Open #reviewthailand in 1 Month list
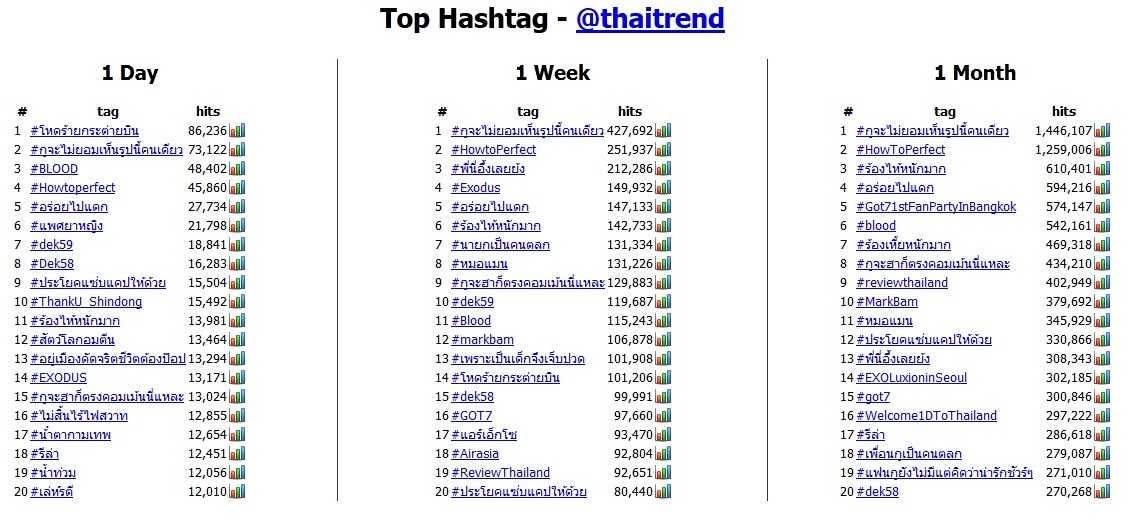Image resolution: width=1141 pixels, height=523 pixels. pos(902,282)
